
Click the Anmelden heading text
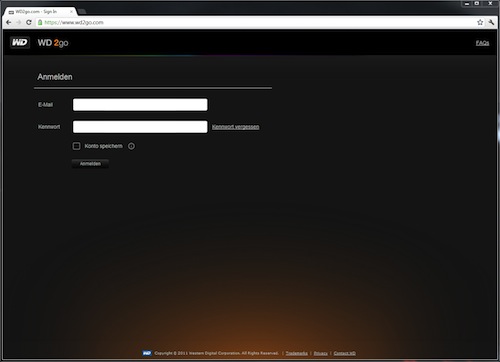point(55,77)
